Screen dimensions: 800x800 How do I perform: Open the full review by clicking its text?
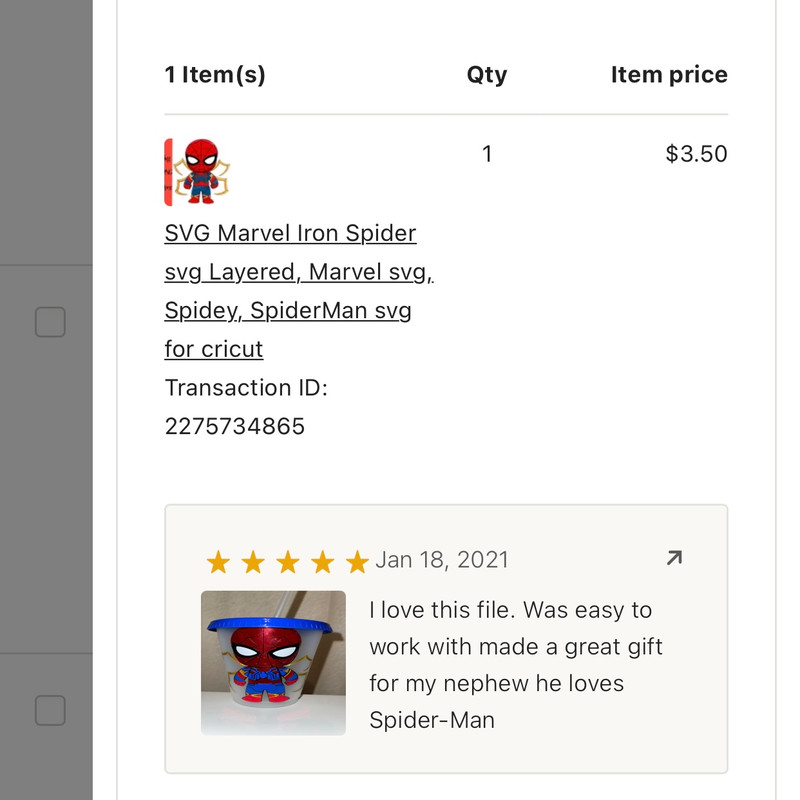tap(510, 665)
